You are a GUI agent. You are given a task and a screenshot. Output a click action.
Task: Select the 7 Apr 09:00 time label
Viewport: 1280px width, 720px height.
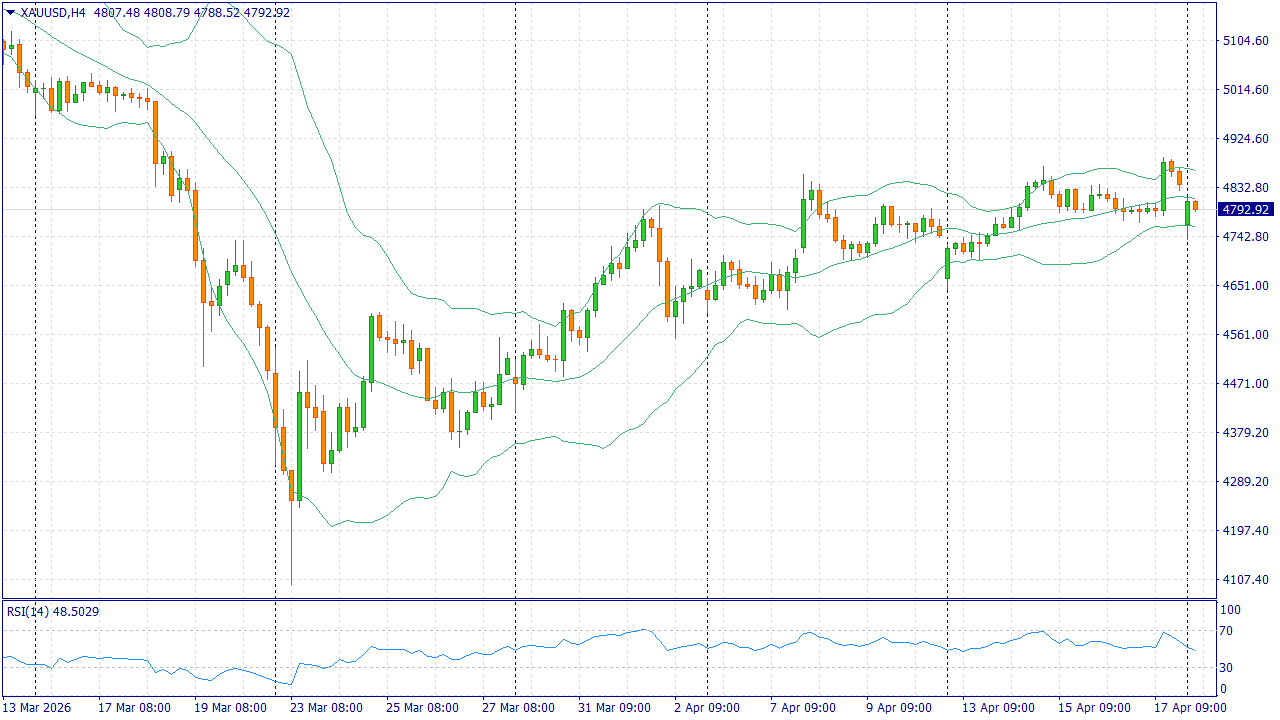802,708
